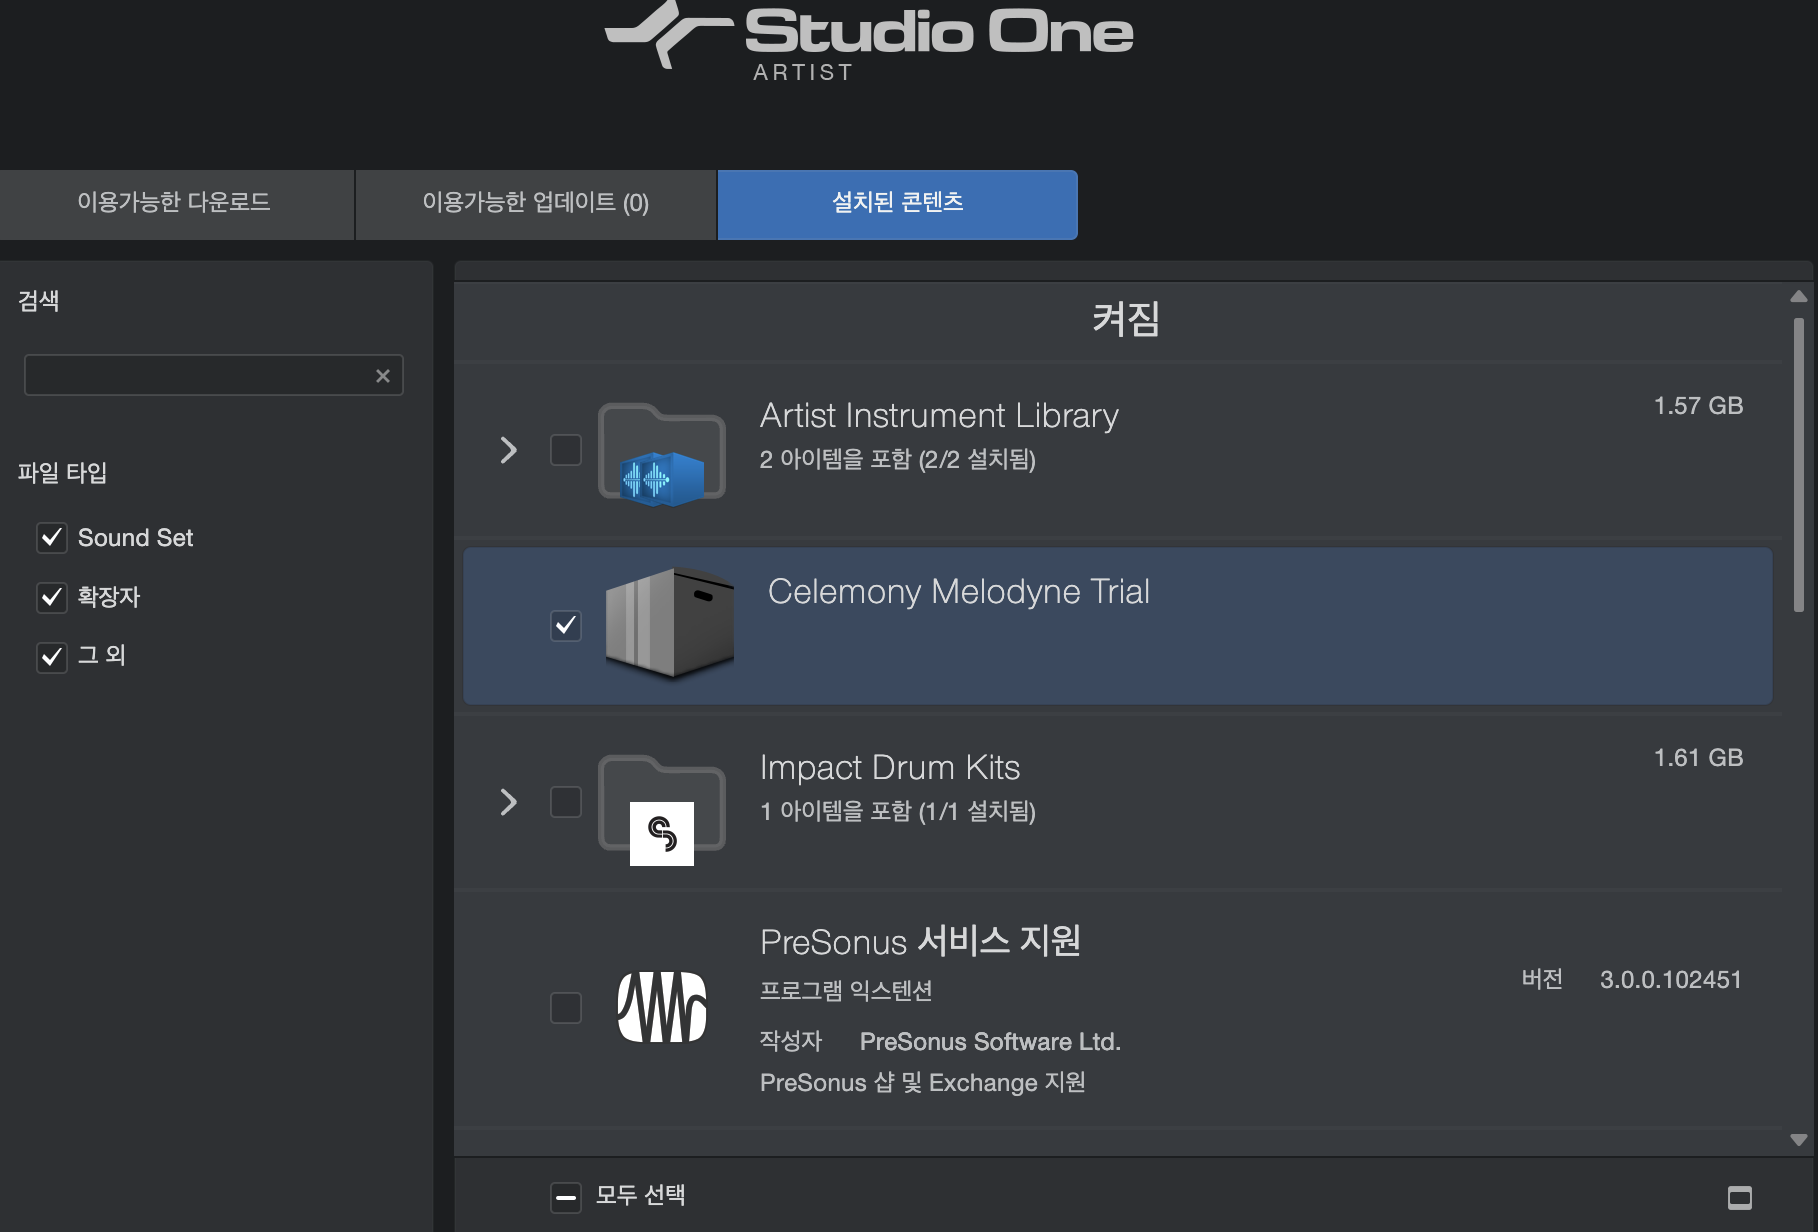Click the scrollbar up arrow

click(x=1799, y=296)
